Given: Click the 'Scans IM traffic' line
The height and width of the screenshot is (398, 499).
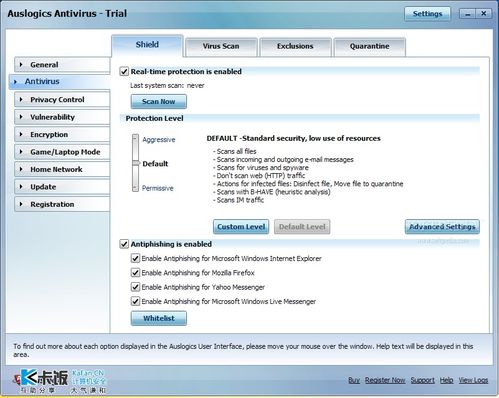Looking at the screenshot, I should (239, 200).
